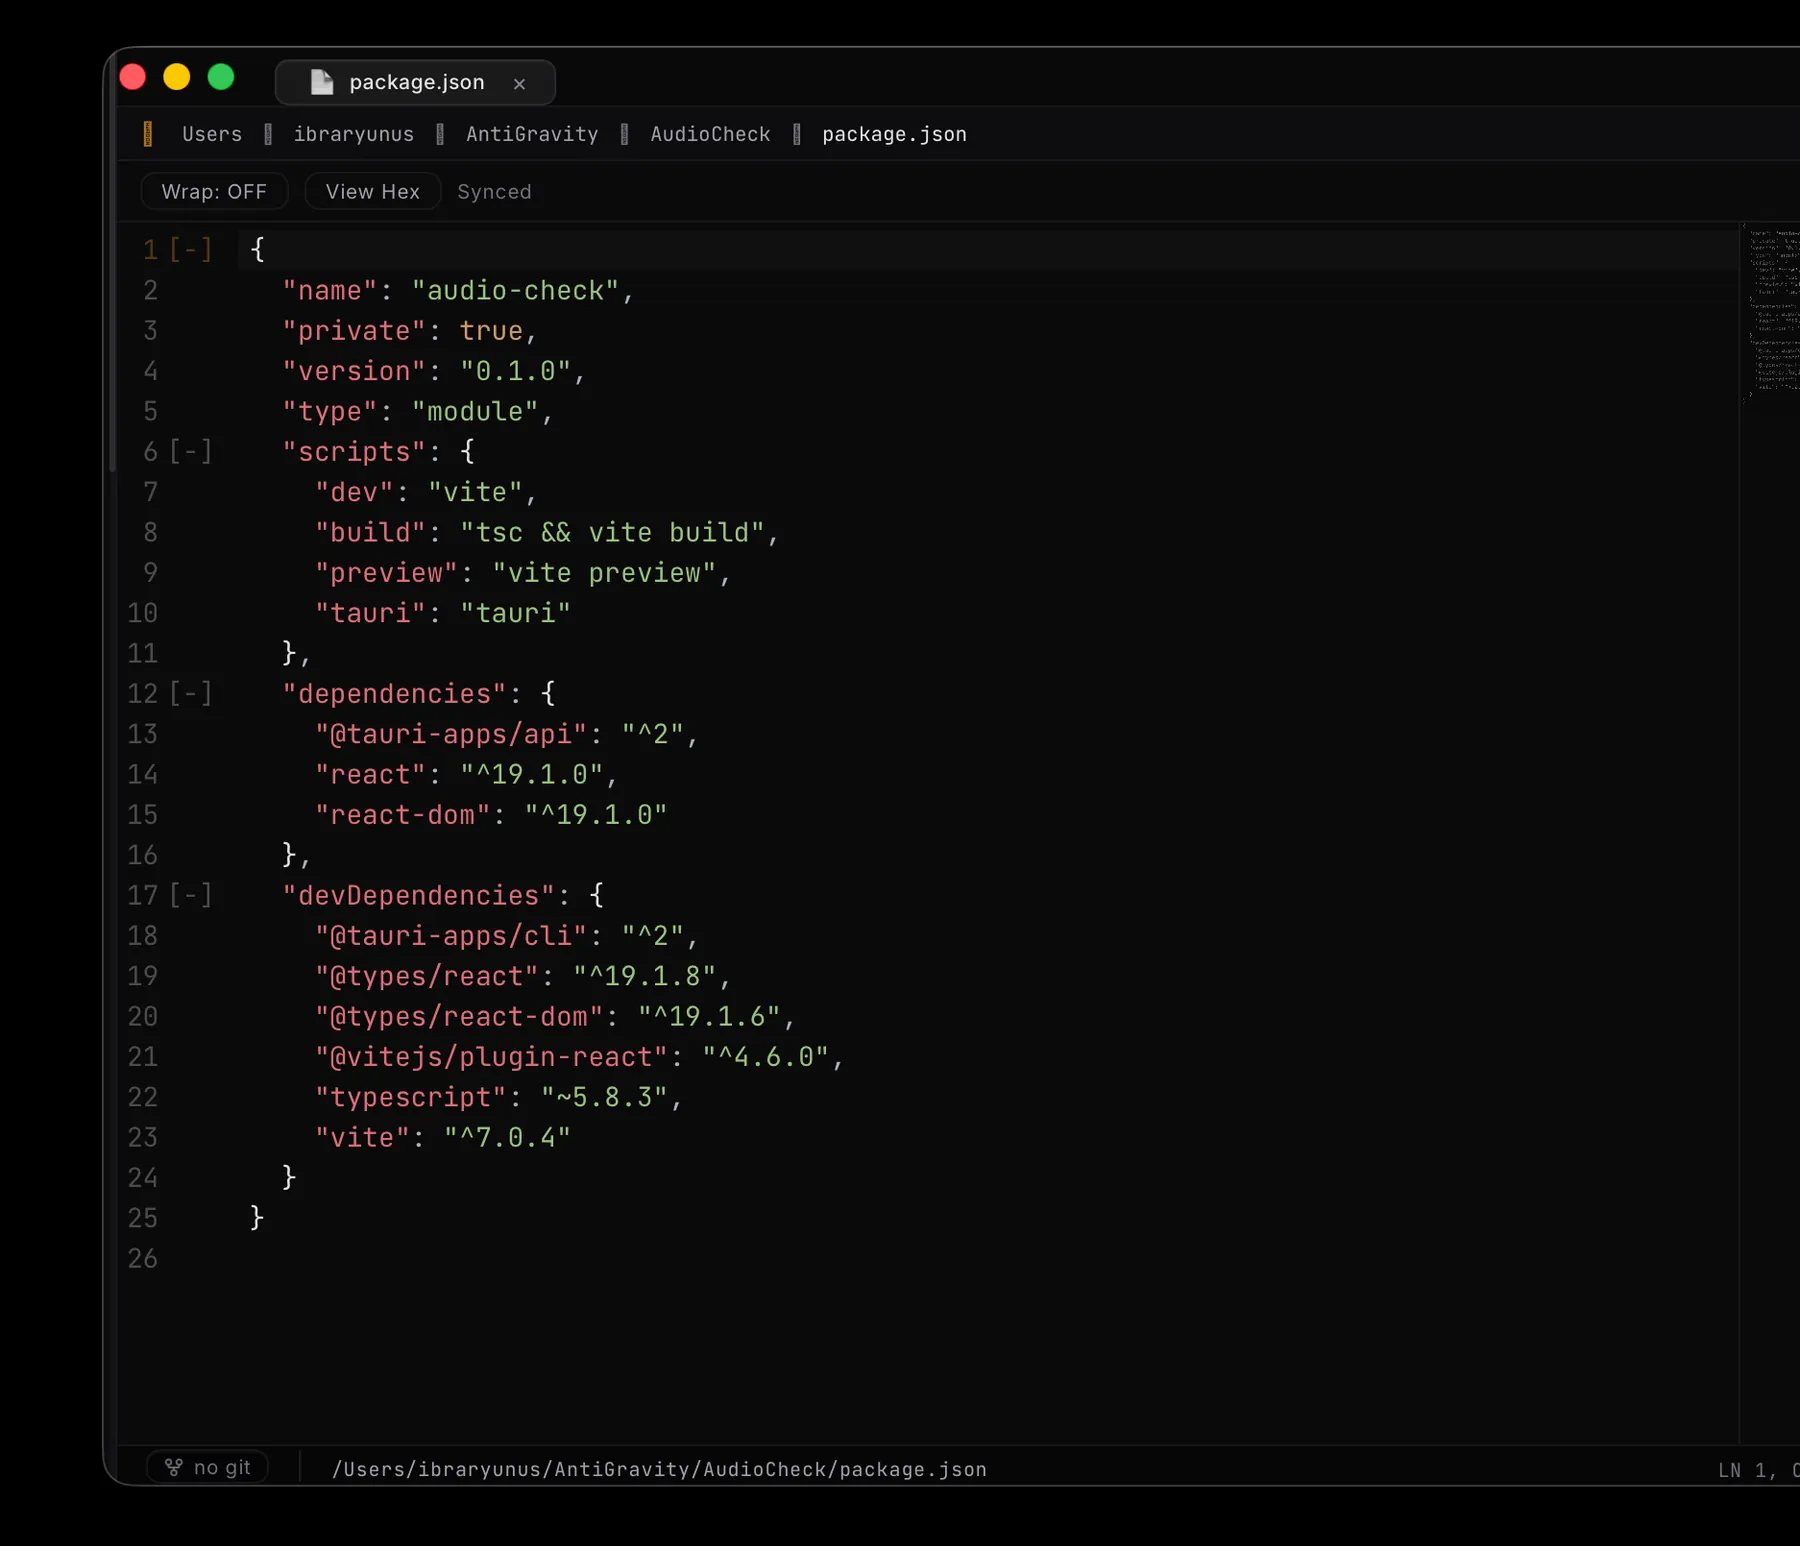The width and height of the screenshot is (1800, 1546).
Task: Click the orange drive icon in breadcrumb
Action: click(148, 134)
